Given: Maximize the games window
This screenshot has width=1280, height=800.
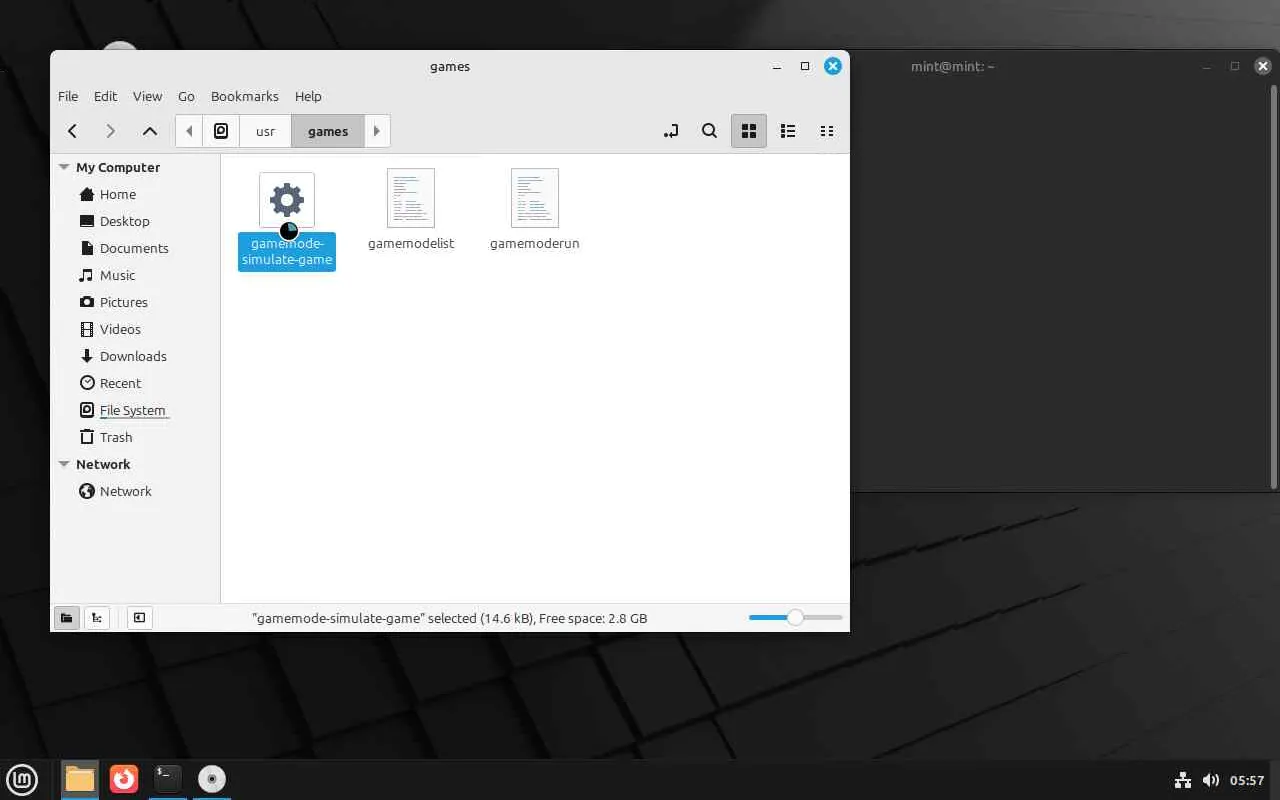Looking at the screenshot, I should coord(805,66).
